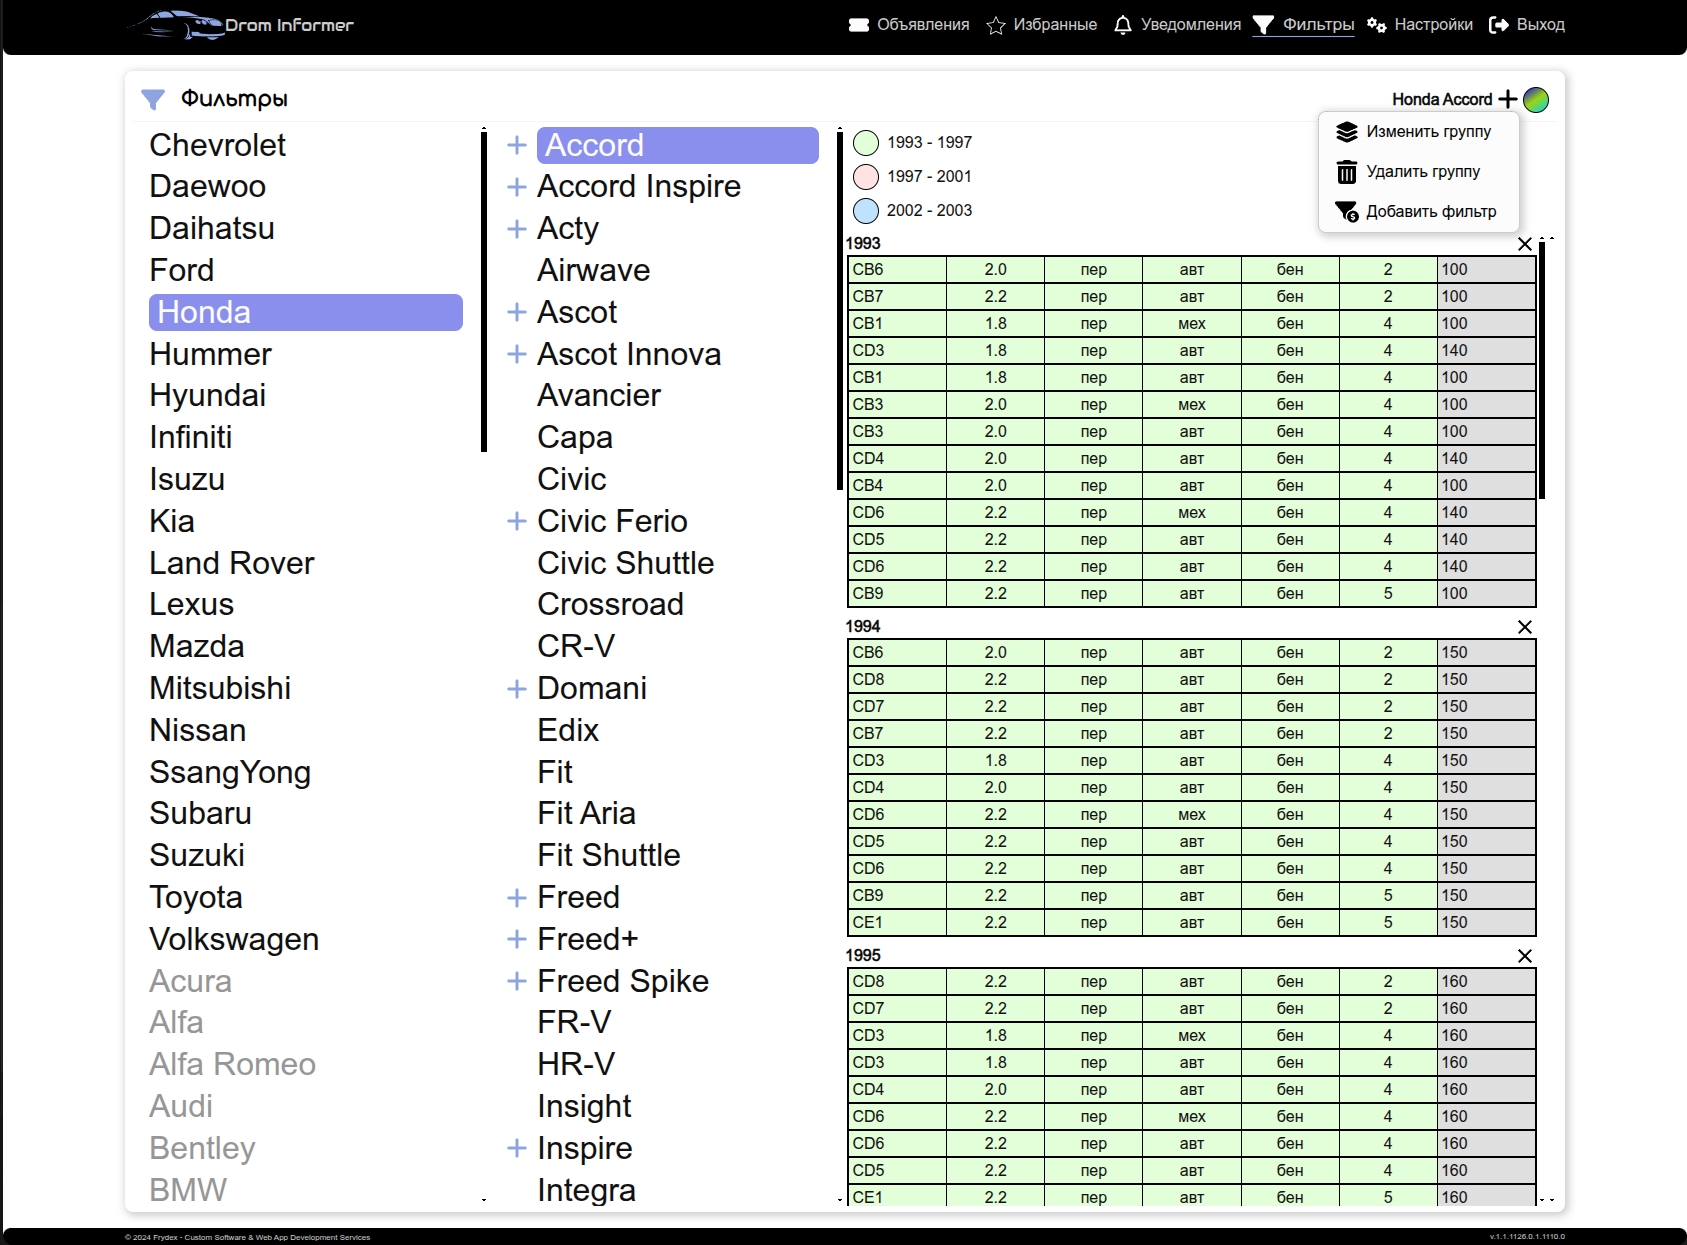The width and height of the screenshot is (1687, 1245).
Task: Open Настройки settings page
Action: [1419, 25]
